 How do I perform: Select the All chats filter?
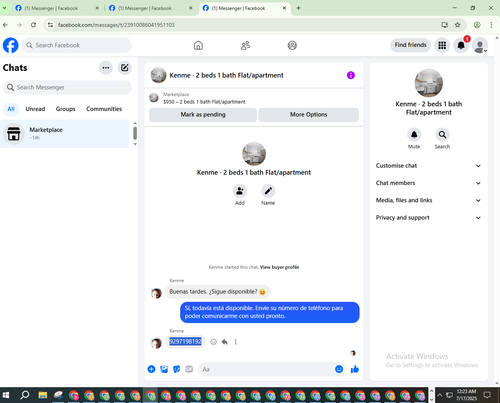point(11,109)
